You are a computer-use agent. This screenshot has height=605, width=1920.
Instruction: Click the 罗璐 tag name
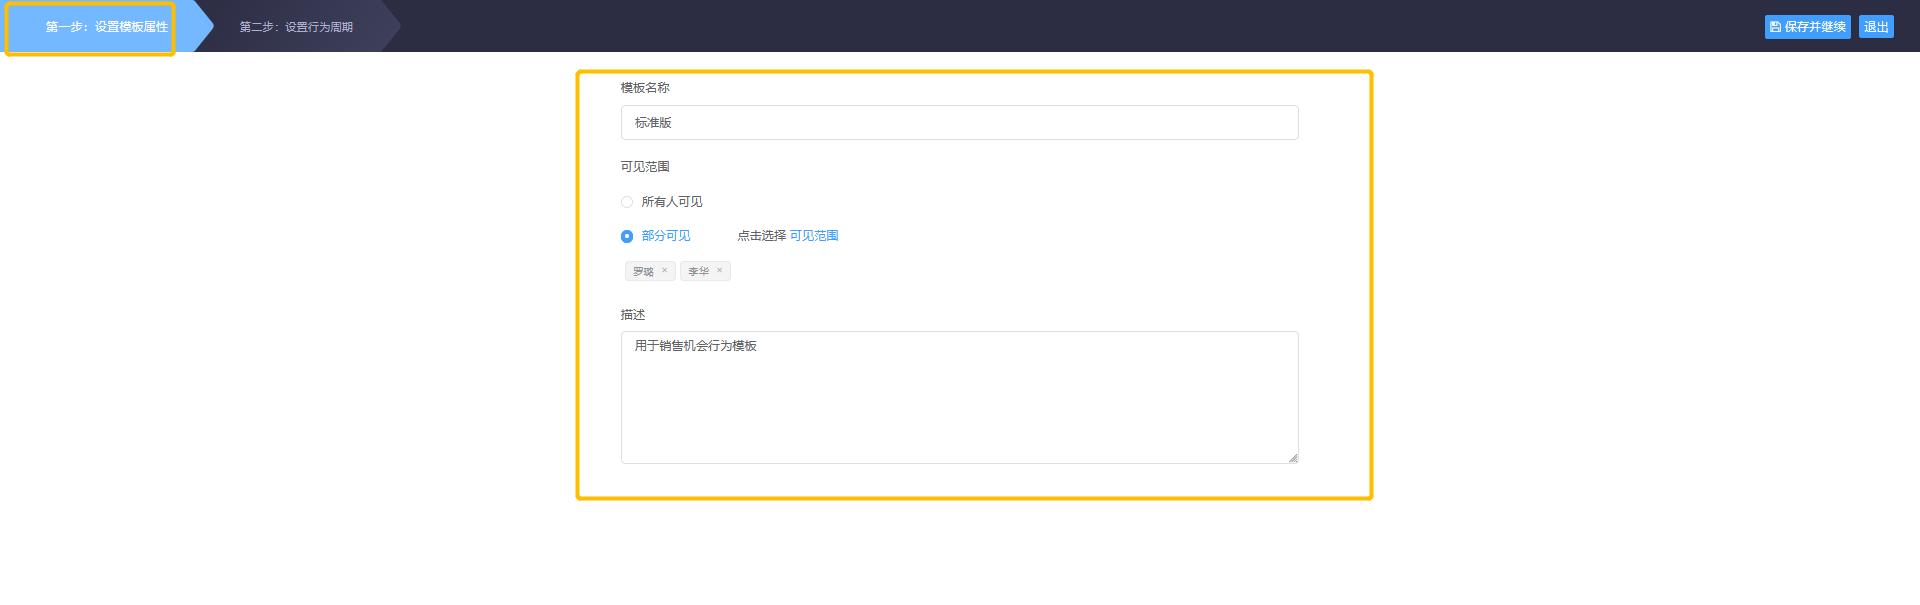coord(643,271)
